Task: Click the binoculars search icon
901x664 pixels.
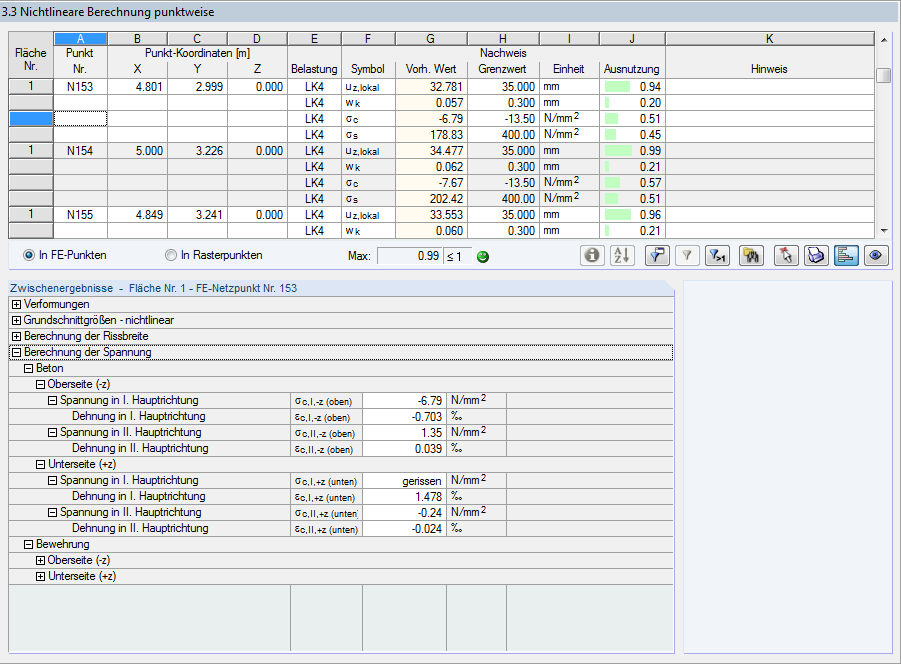Action: point(751,255)
